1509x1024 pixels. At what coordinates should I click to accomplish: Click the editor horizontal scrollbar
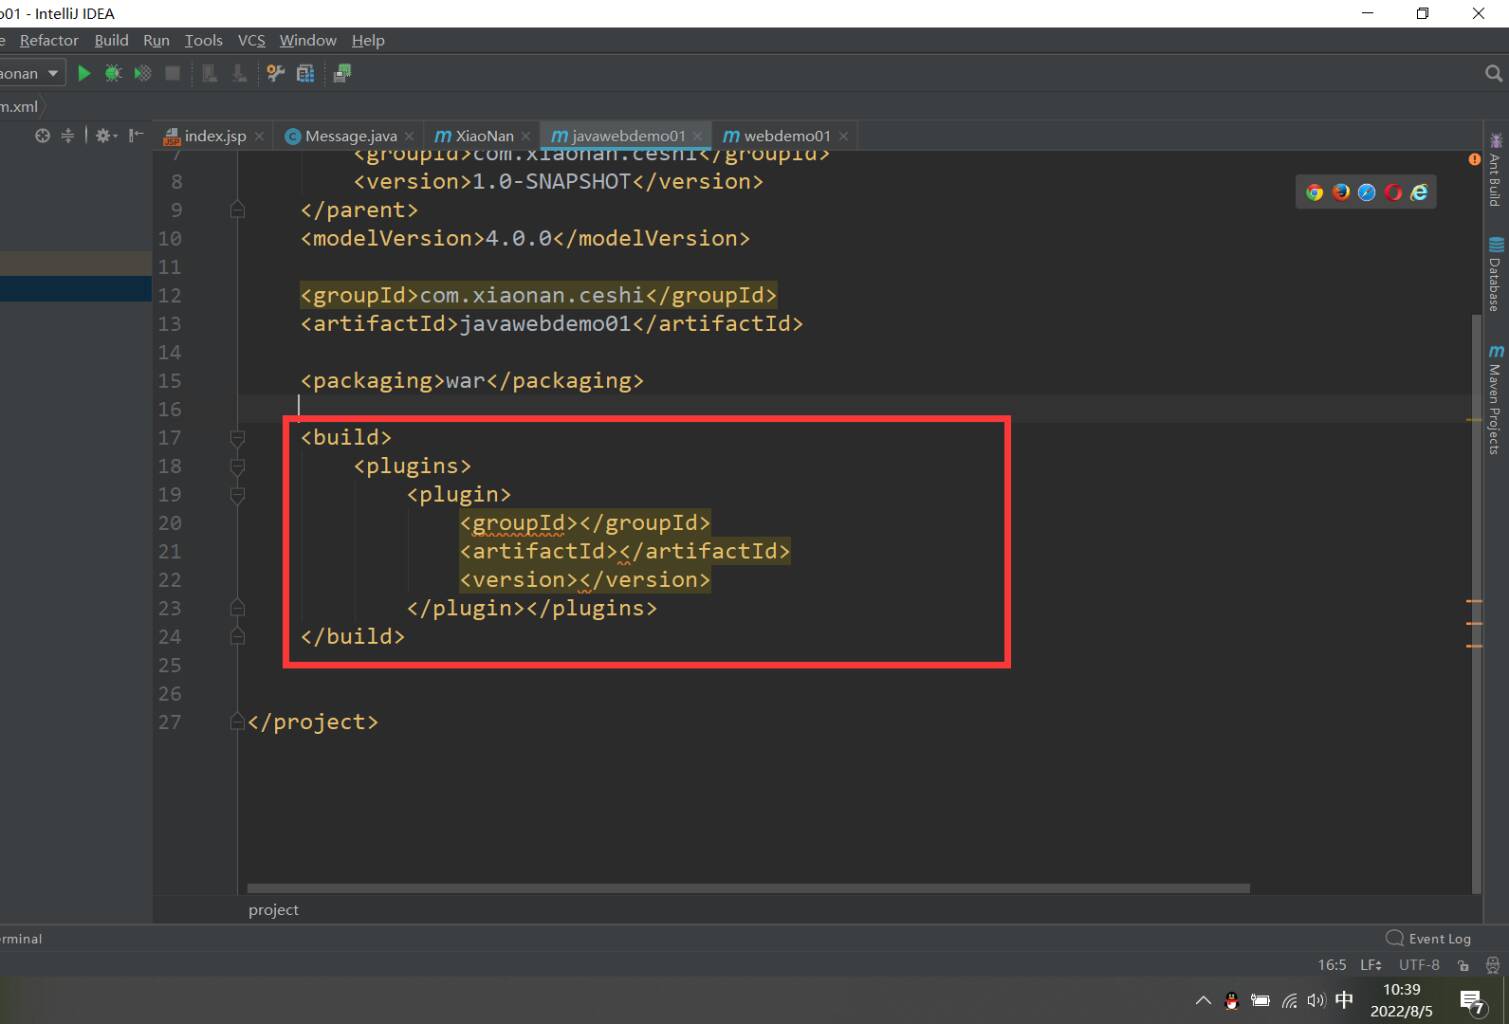click(x=748, y=888)
